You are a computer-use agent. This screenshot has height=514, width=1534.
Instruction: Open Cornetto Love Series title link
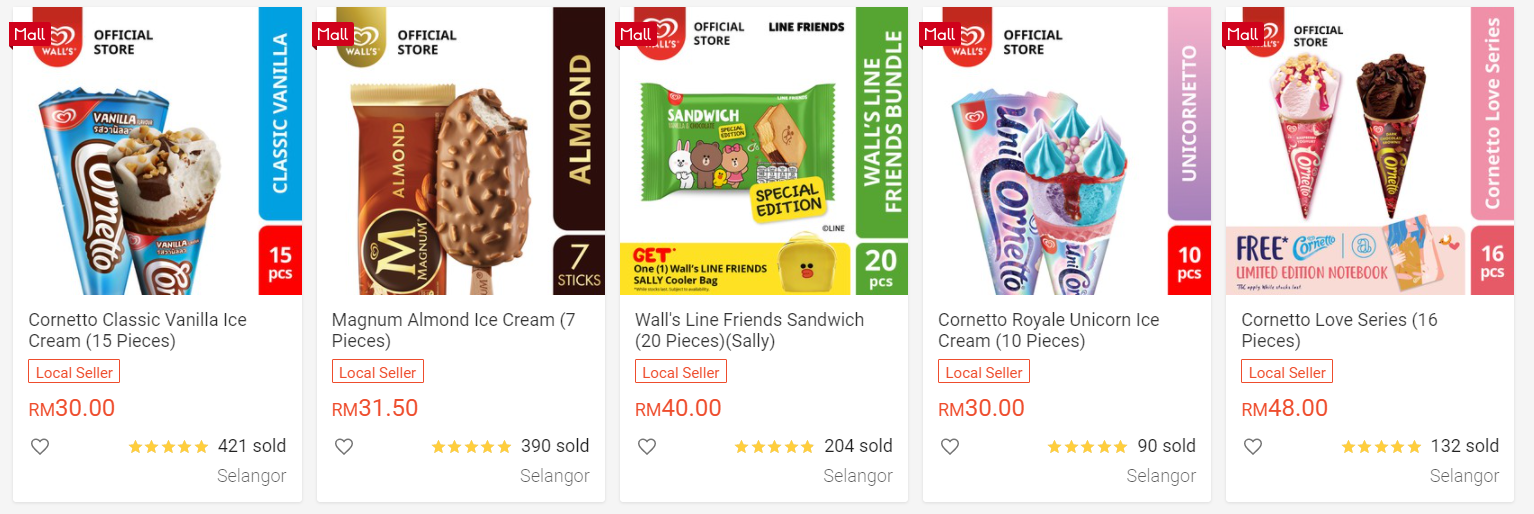(1339, 330)
